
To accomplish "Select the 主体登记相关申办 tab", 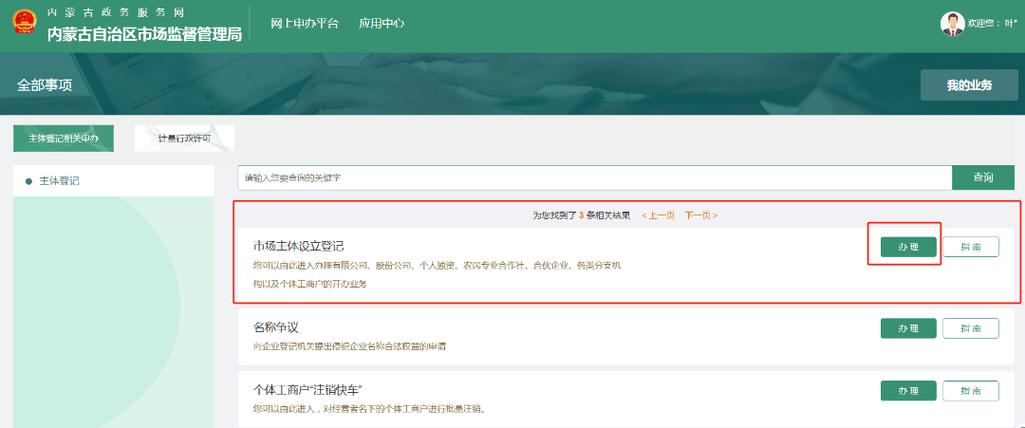I will tap(63, 139).
